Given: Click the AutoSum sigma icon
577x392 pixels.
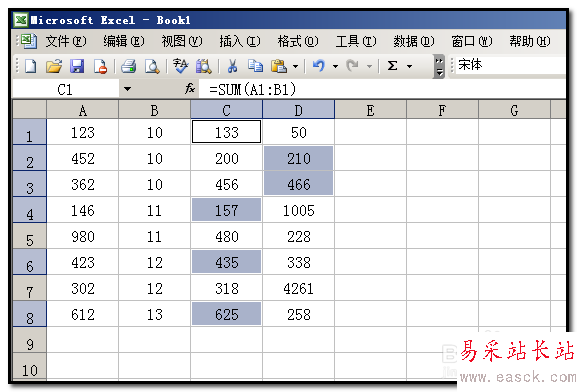Looking at the screenshot, I should point(393,66).
